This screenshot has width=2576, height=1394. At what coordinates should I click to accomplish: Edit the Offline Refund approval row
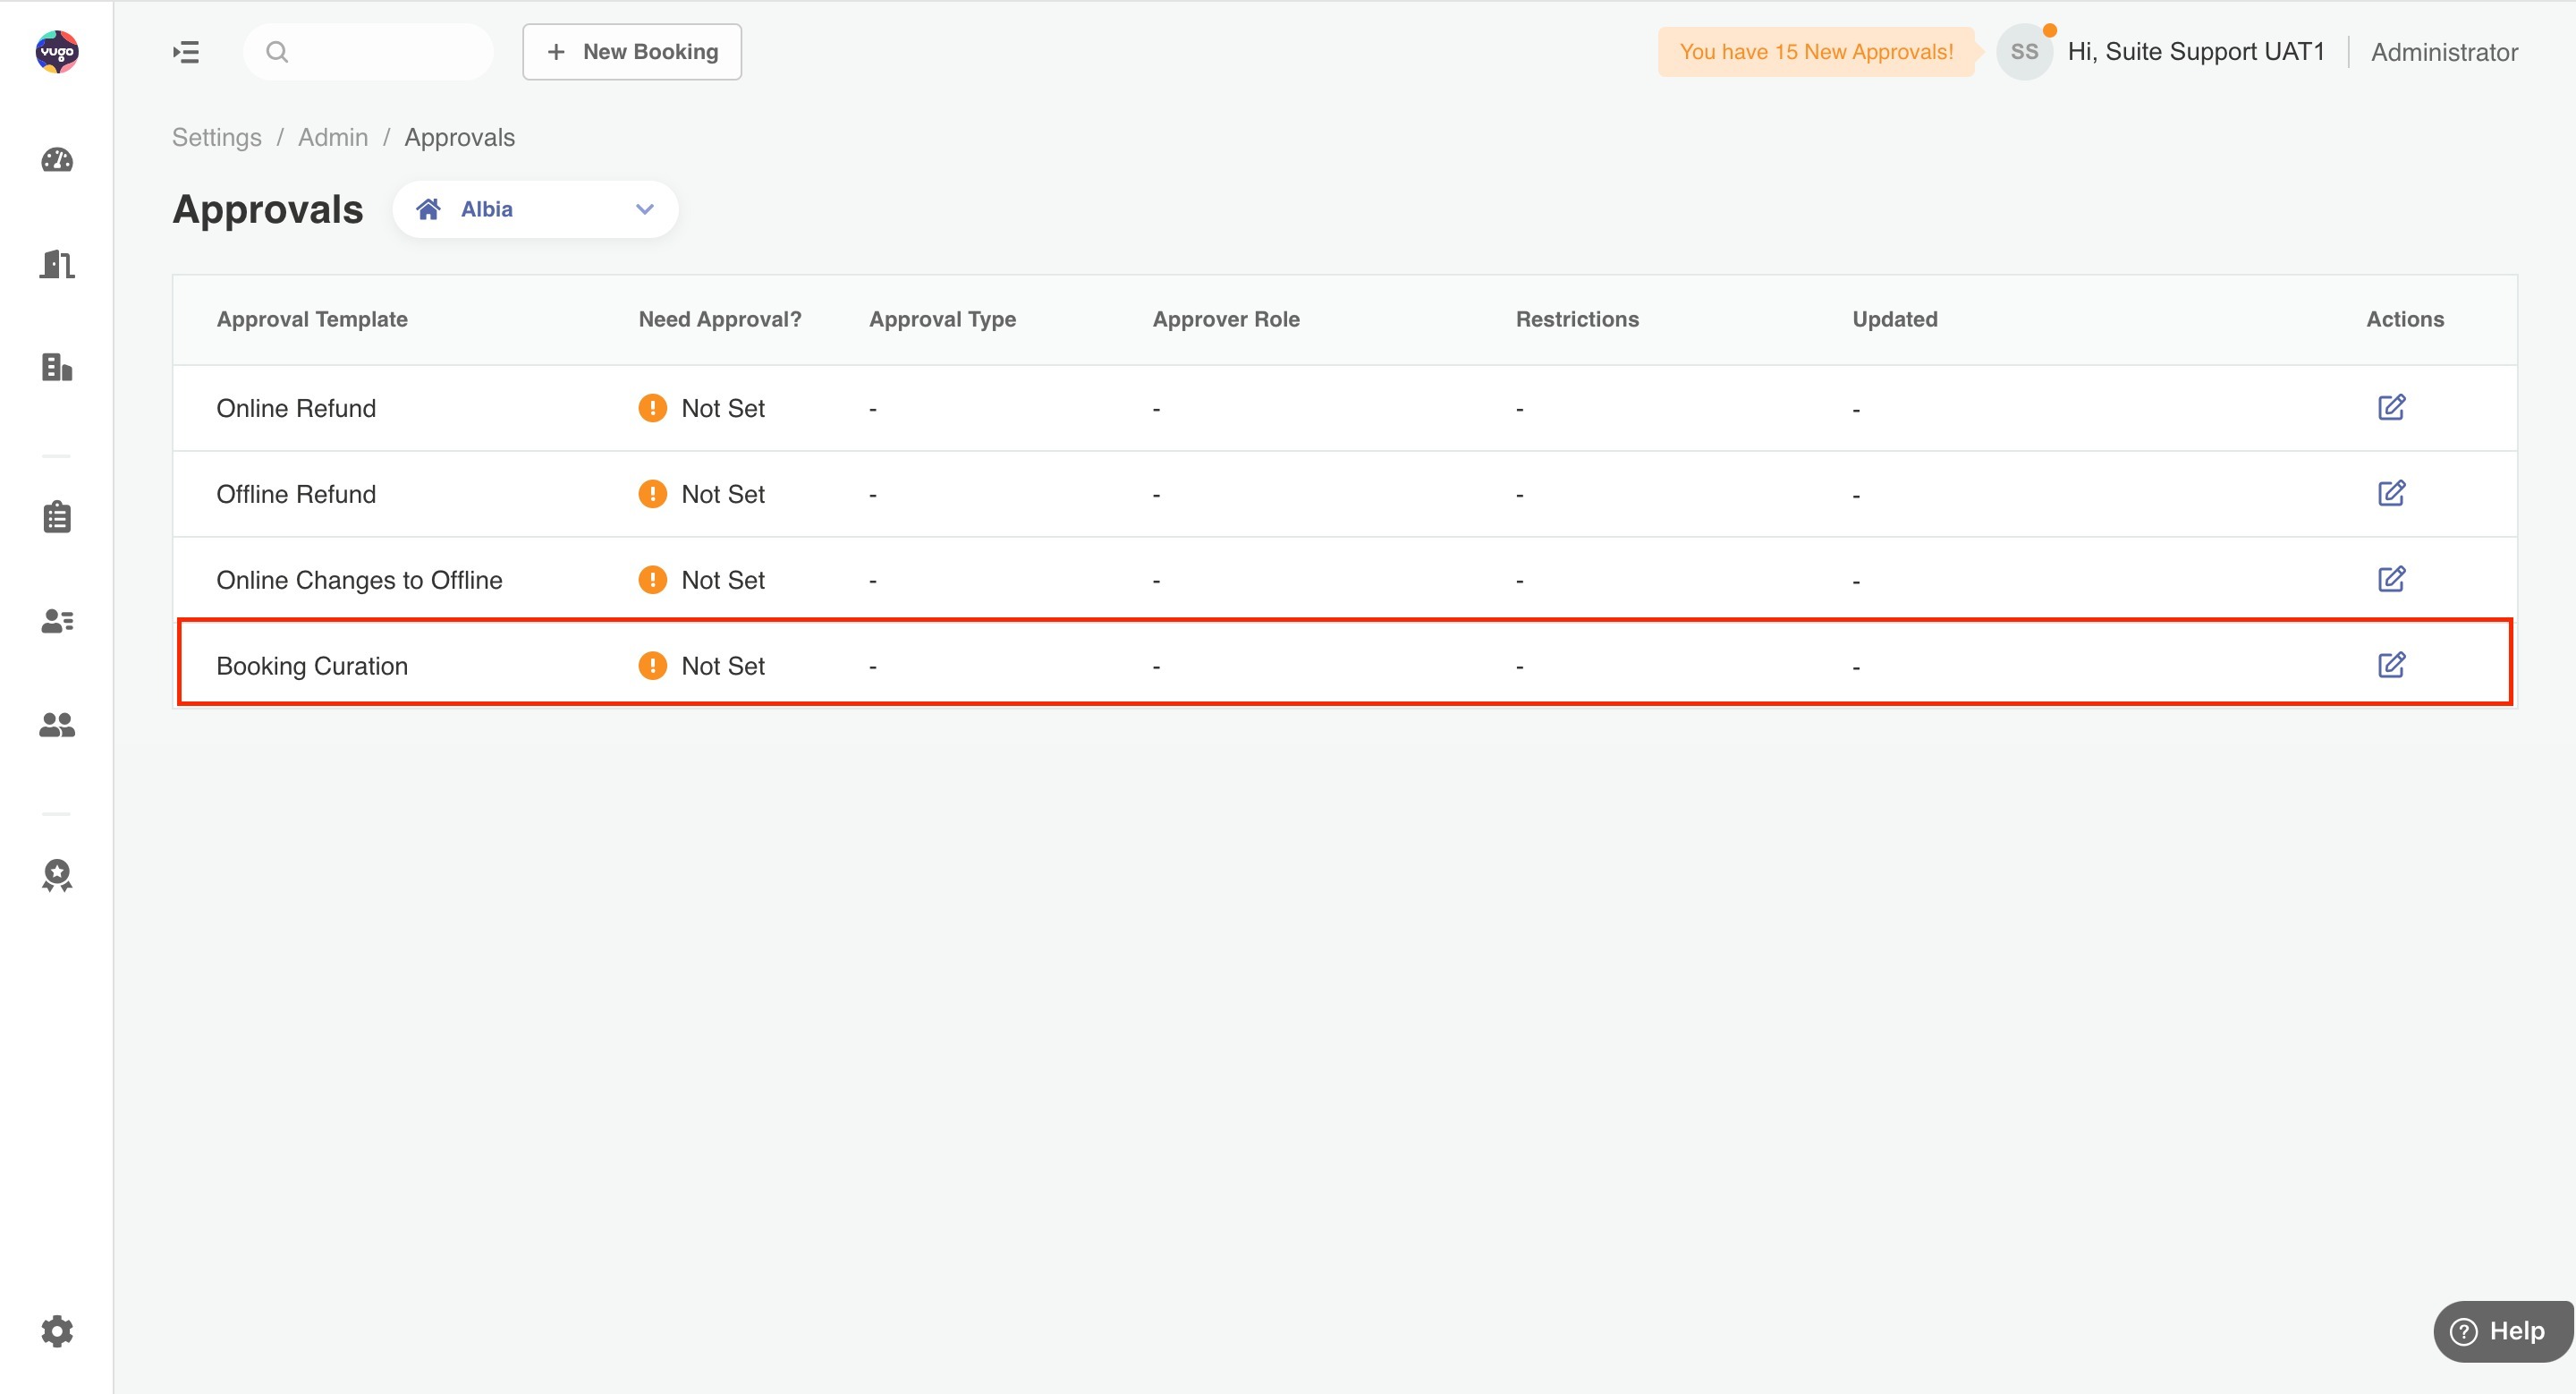(x=2391, y=493)
